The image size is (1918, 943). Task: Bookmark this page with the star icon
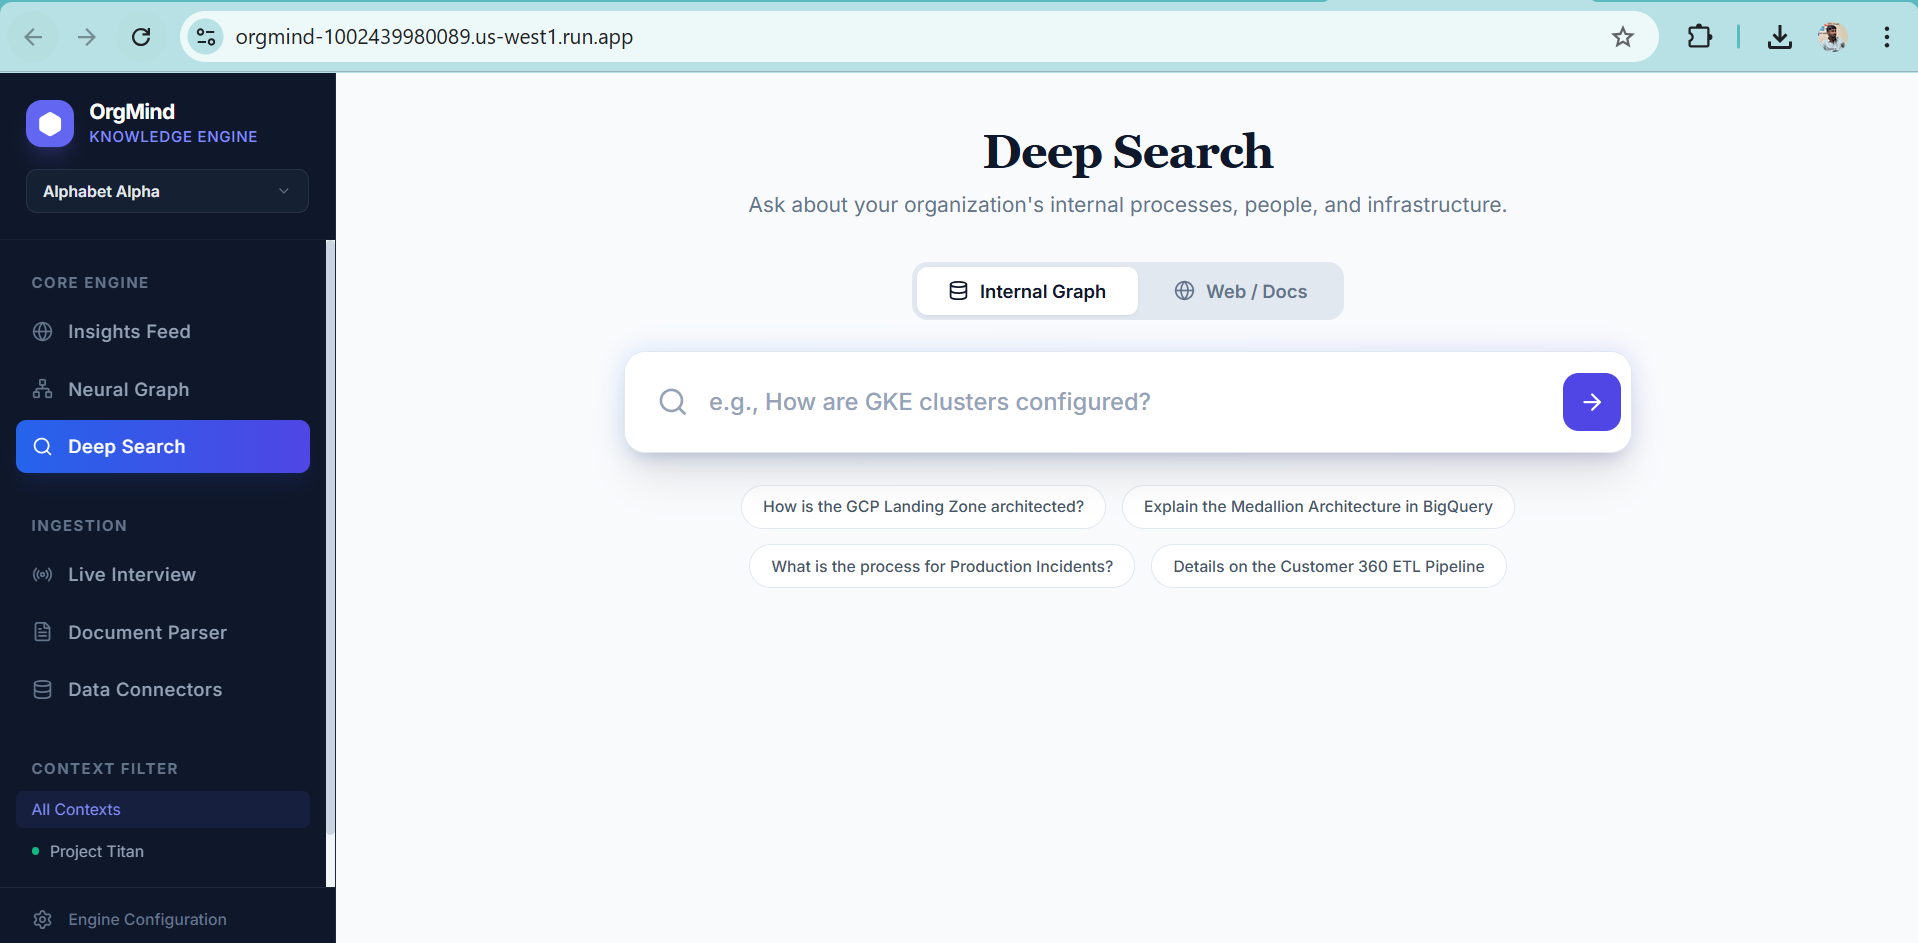pos(1623,37)
